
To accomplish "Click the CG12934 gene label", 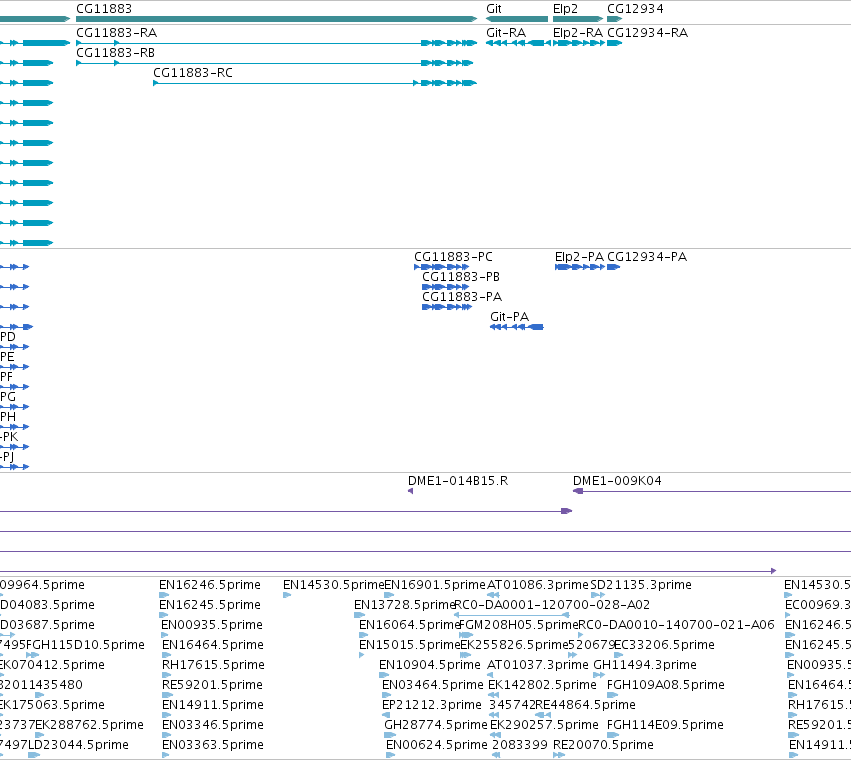I will (x=635, y=9).
